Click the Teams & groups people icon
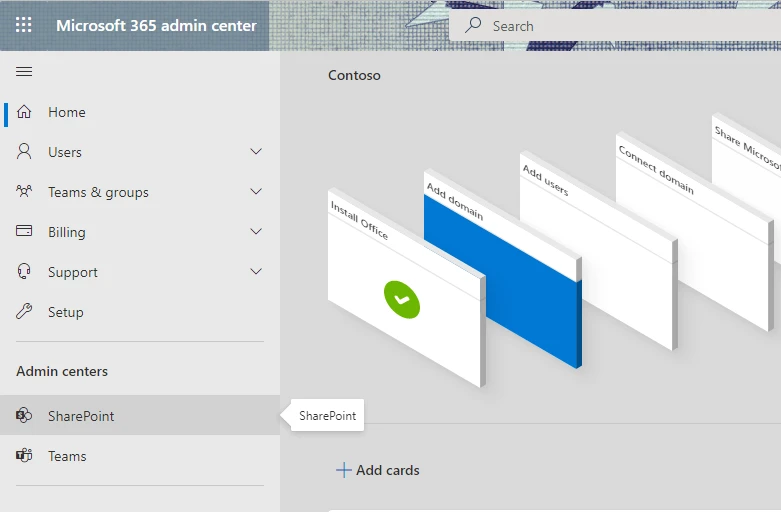The width and height of the screenshot is (781, 512). pyautogui.click(x=24, y=191)
